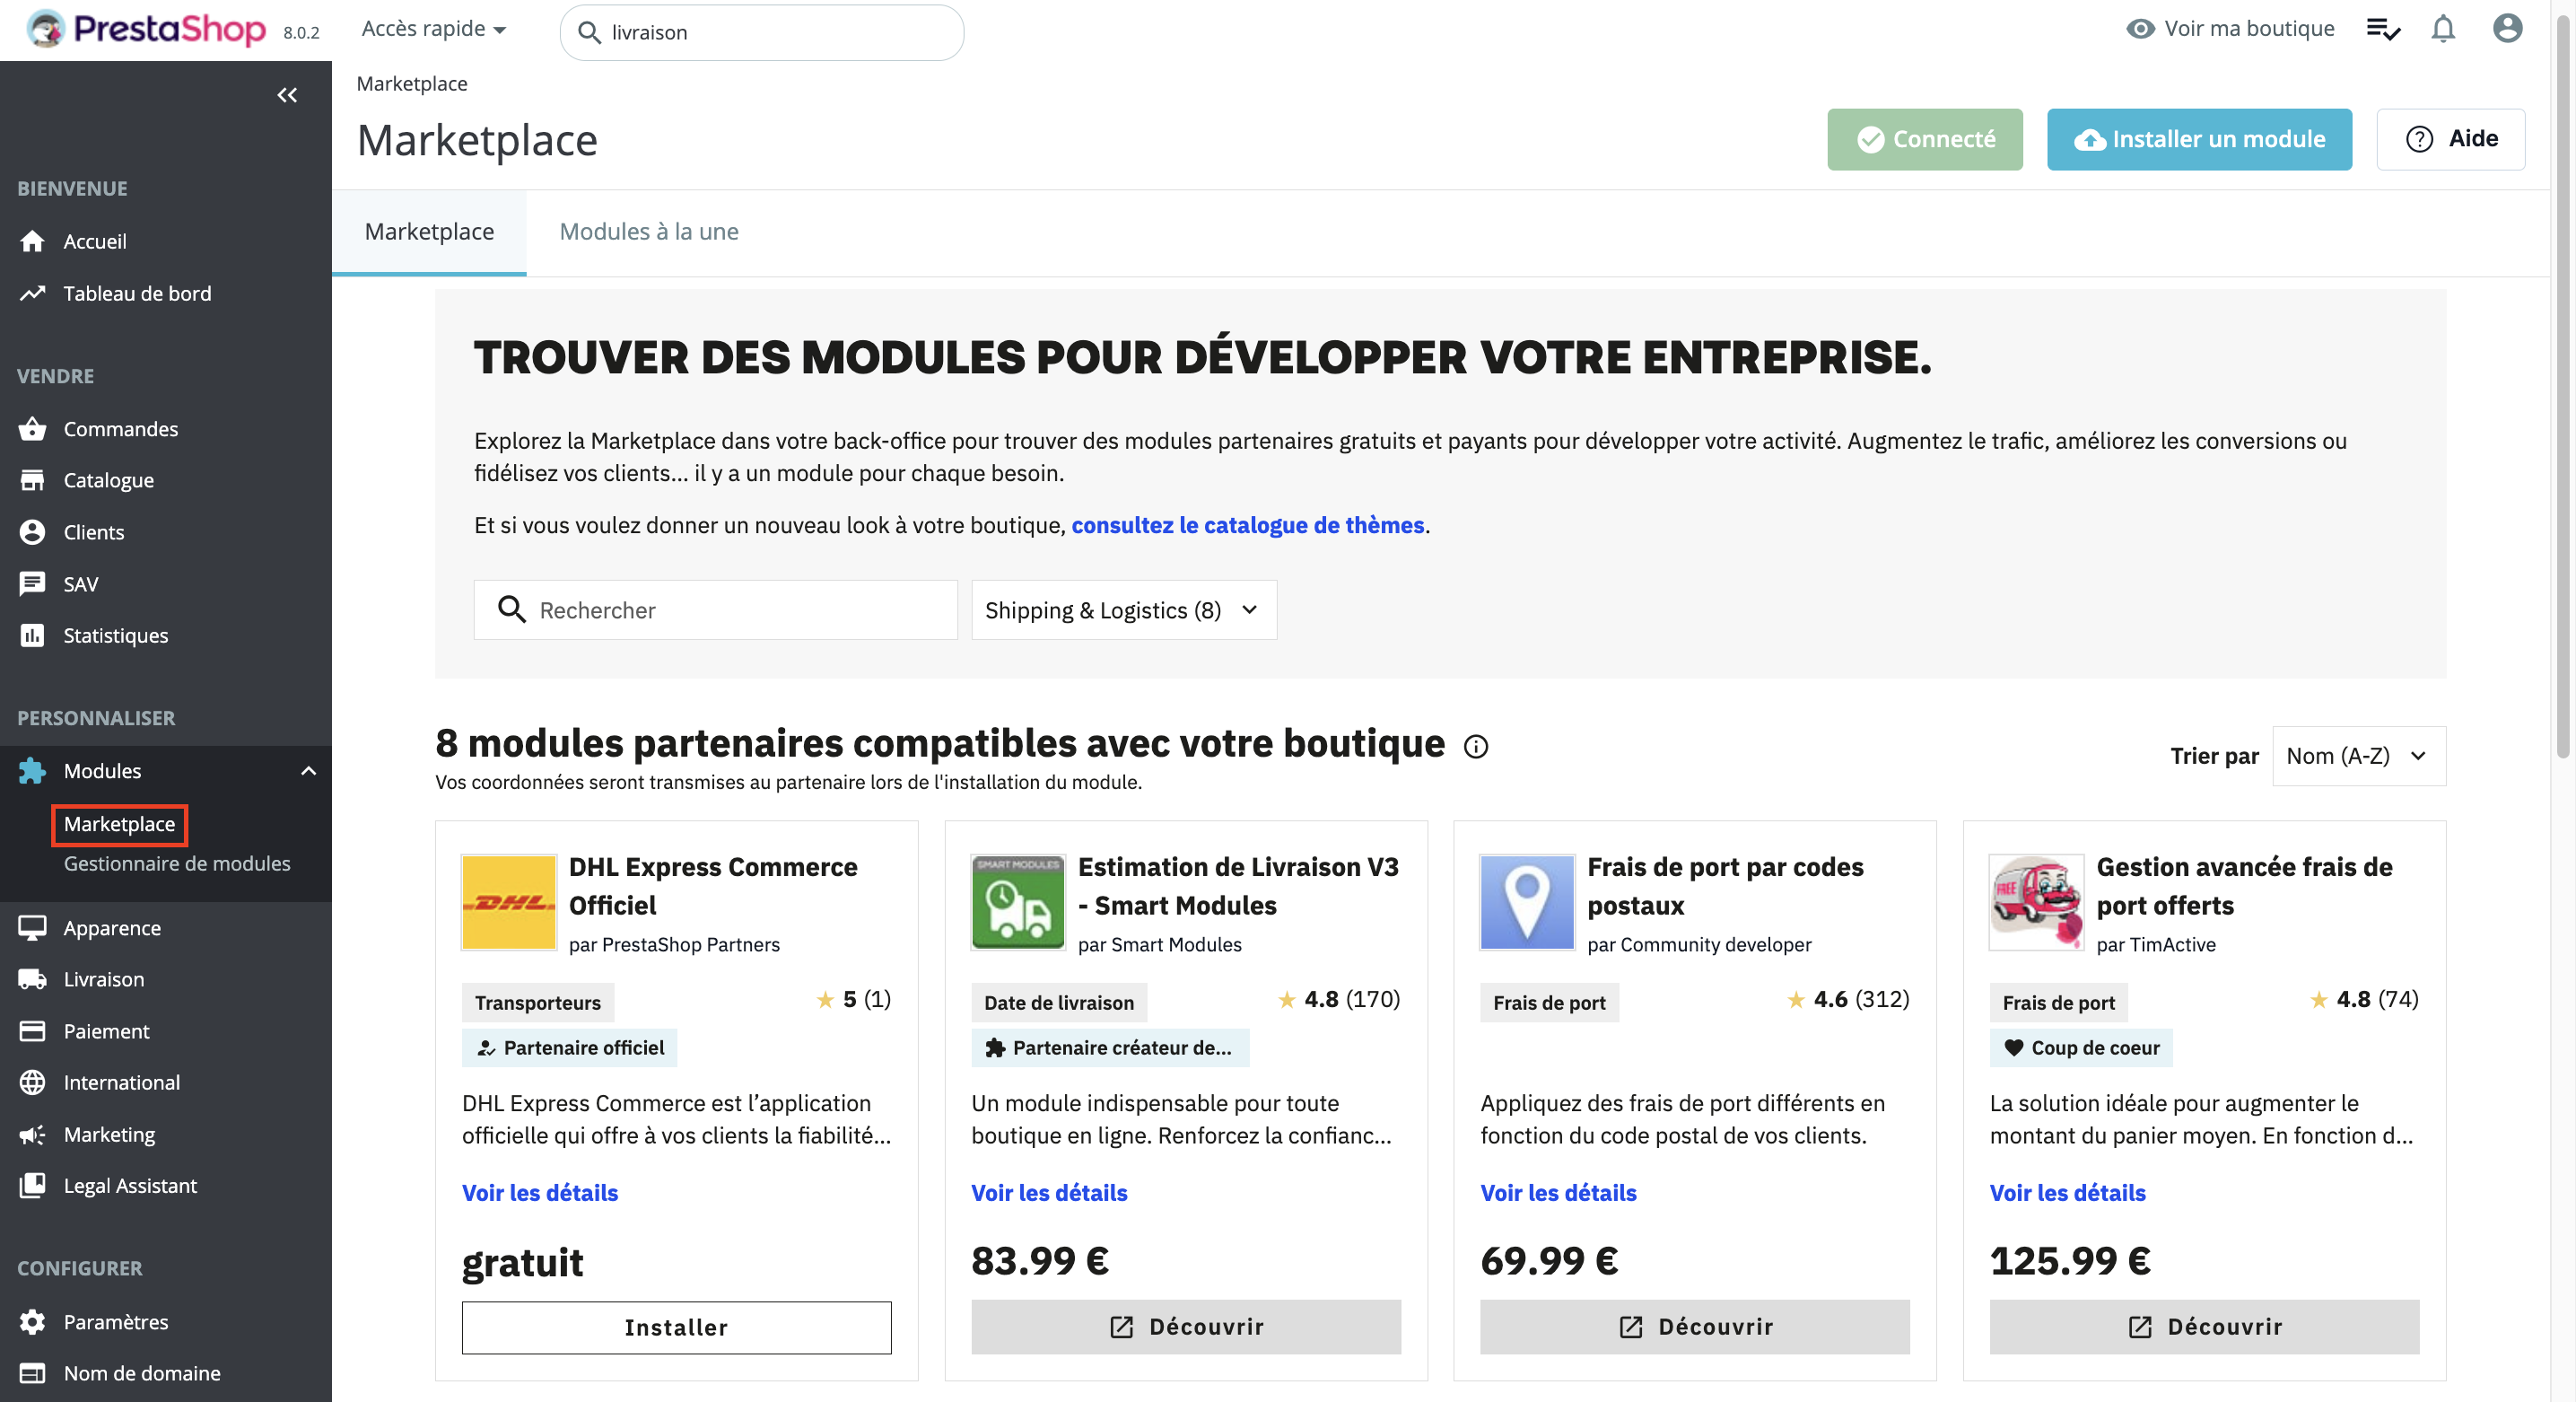Collapse the Modules menu chevron
The image size is (2576, 1402).
tap(308, 771)
